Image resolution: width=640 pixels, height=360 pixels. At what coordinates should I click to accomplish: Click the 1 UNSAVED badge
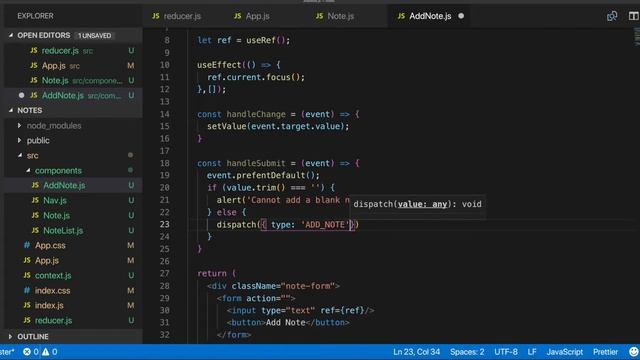(95, 36)
